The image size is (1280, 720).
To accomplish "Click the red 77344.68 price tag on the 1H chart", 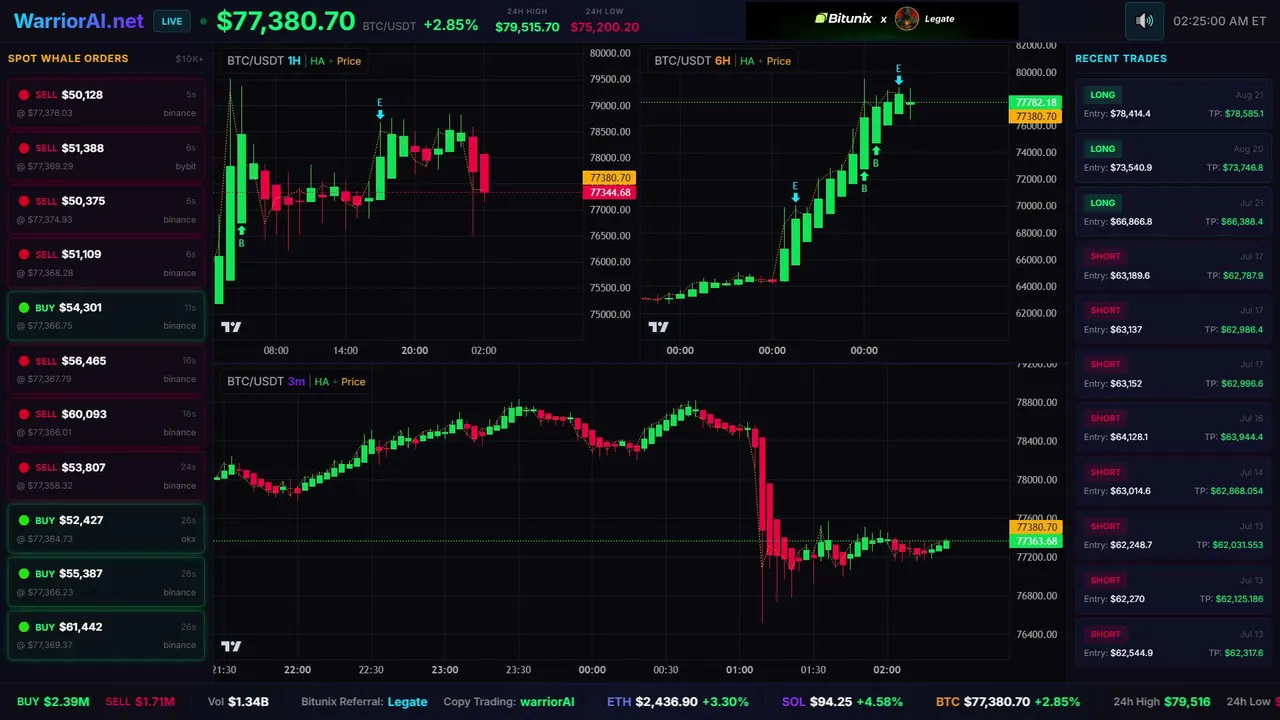I will (608, 193).
